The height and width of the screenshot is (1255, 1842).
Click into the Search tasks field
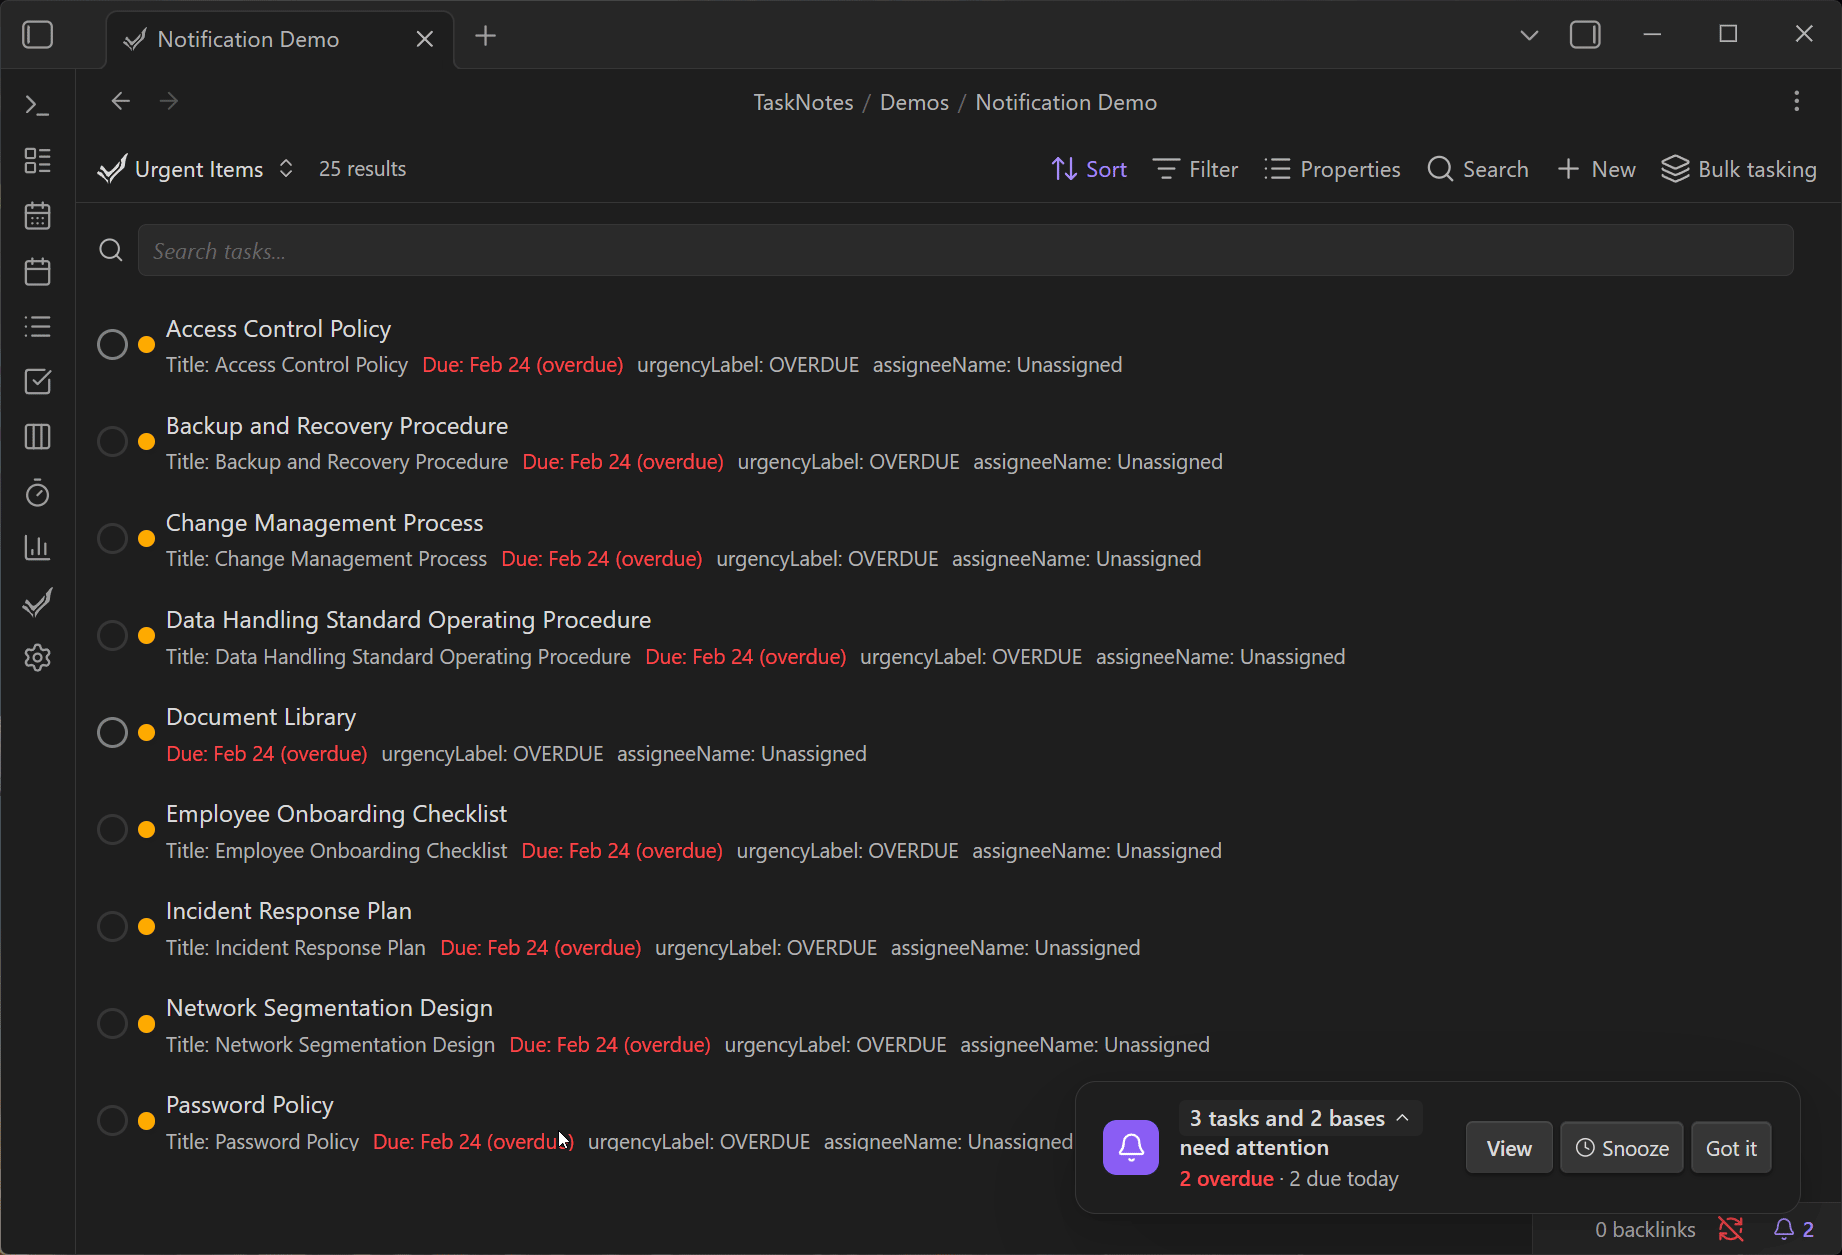(965, 251)
